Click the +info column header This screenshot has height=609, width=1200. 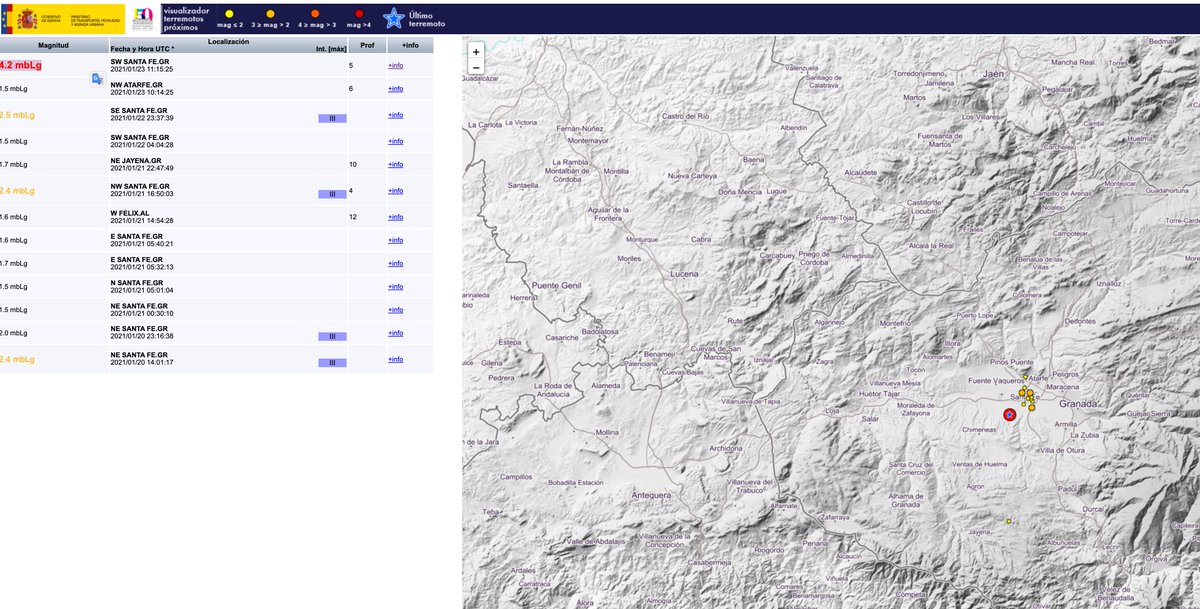[x=410, y=46]
